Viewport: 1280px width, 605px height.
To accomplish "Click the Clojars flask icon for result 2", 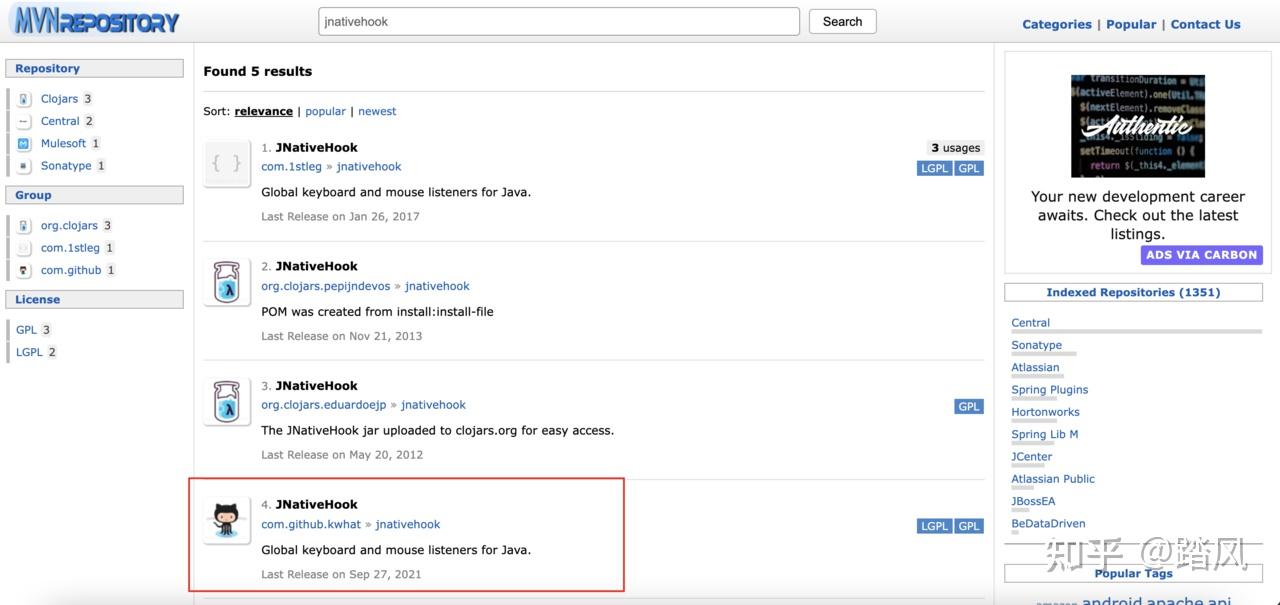I will click(x=227, y=282).
